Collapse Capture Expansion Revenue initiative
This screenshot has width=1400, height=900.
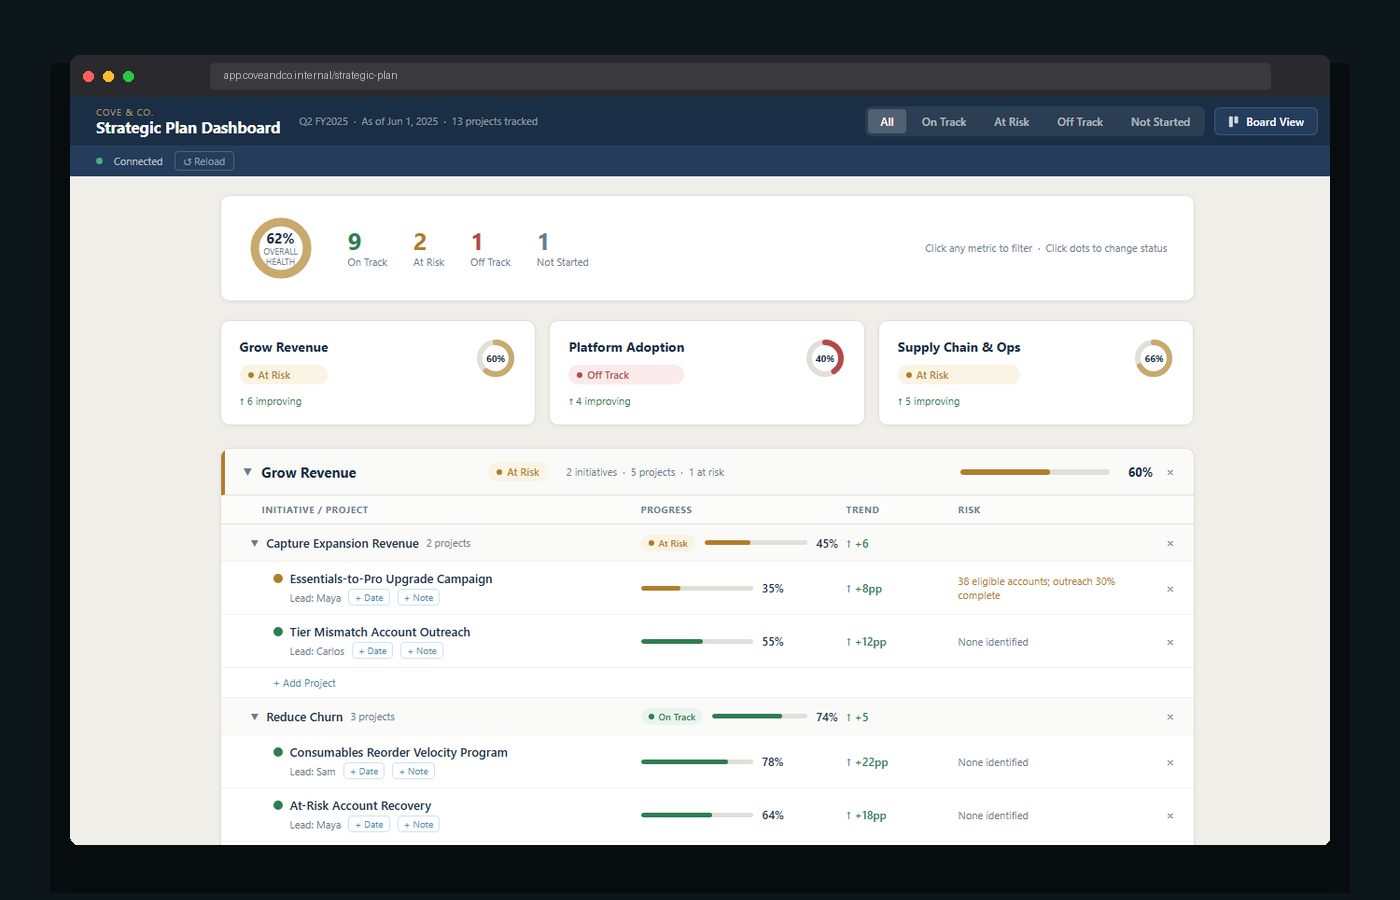pyautogui.click(x=255, y=543)
